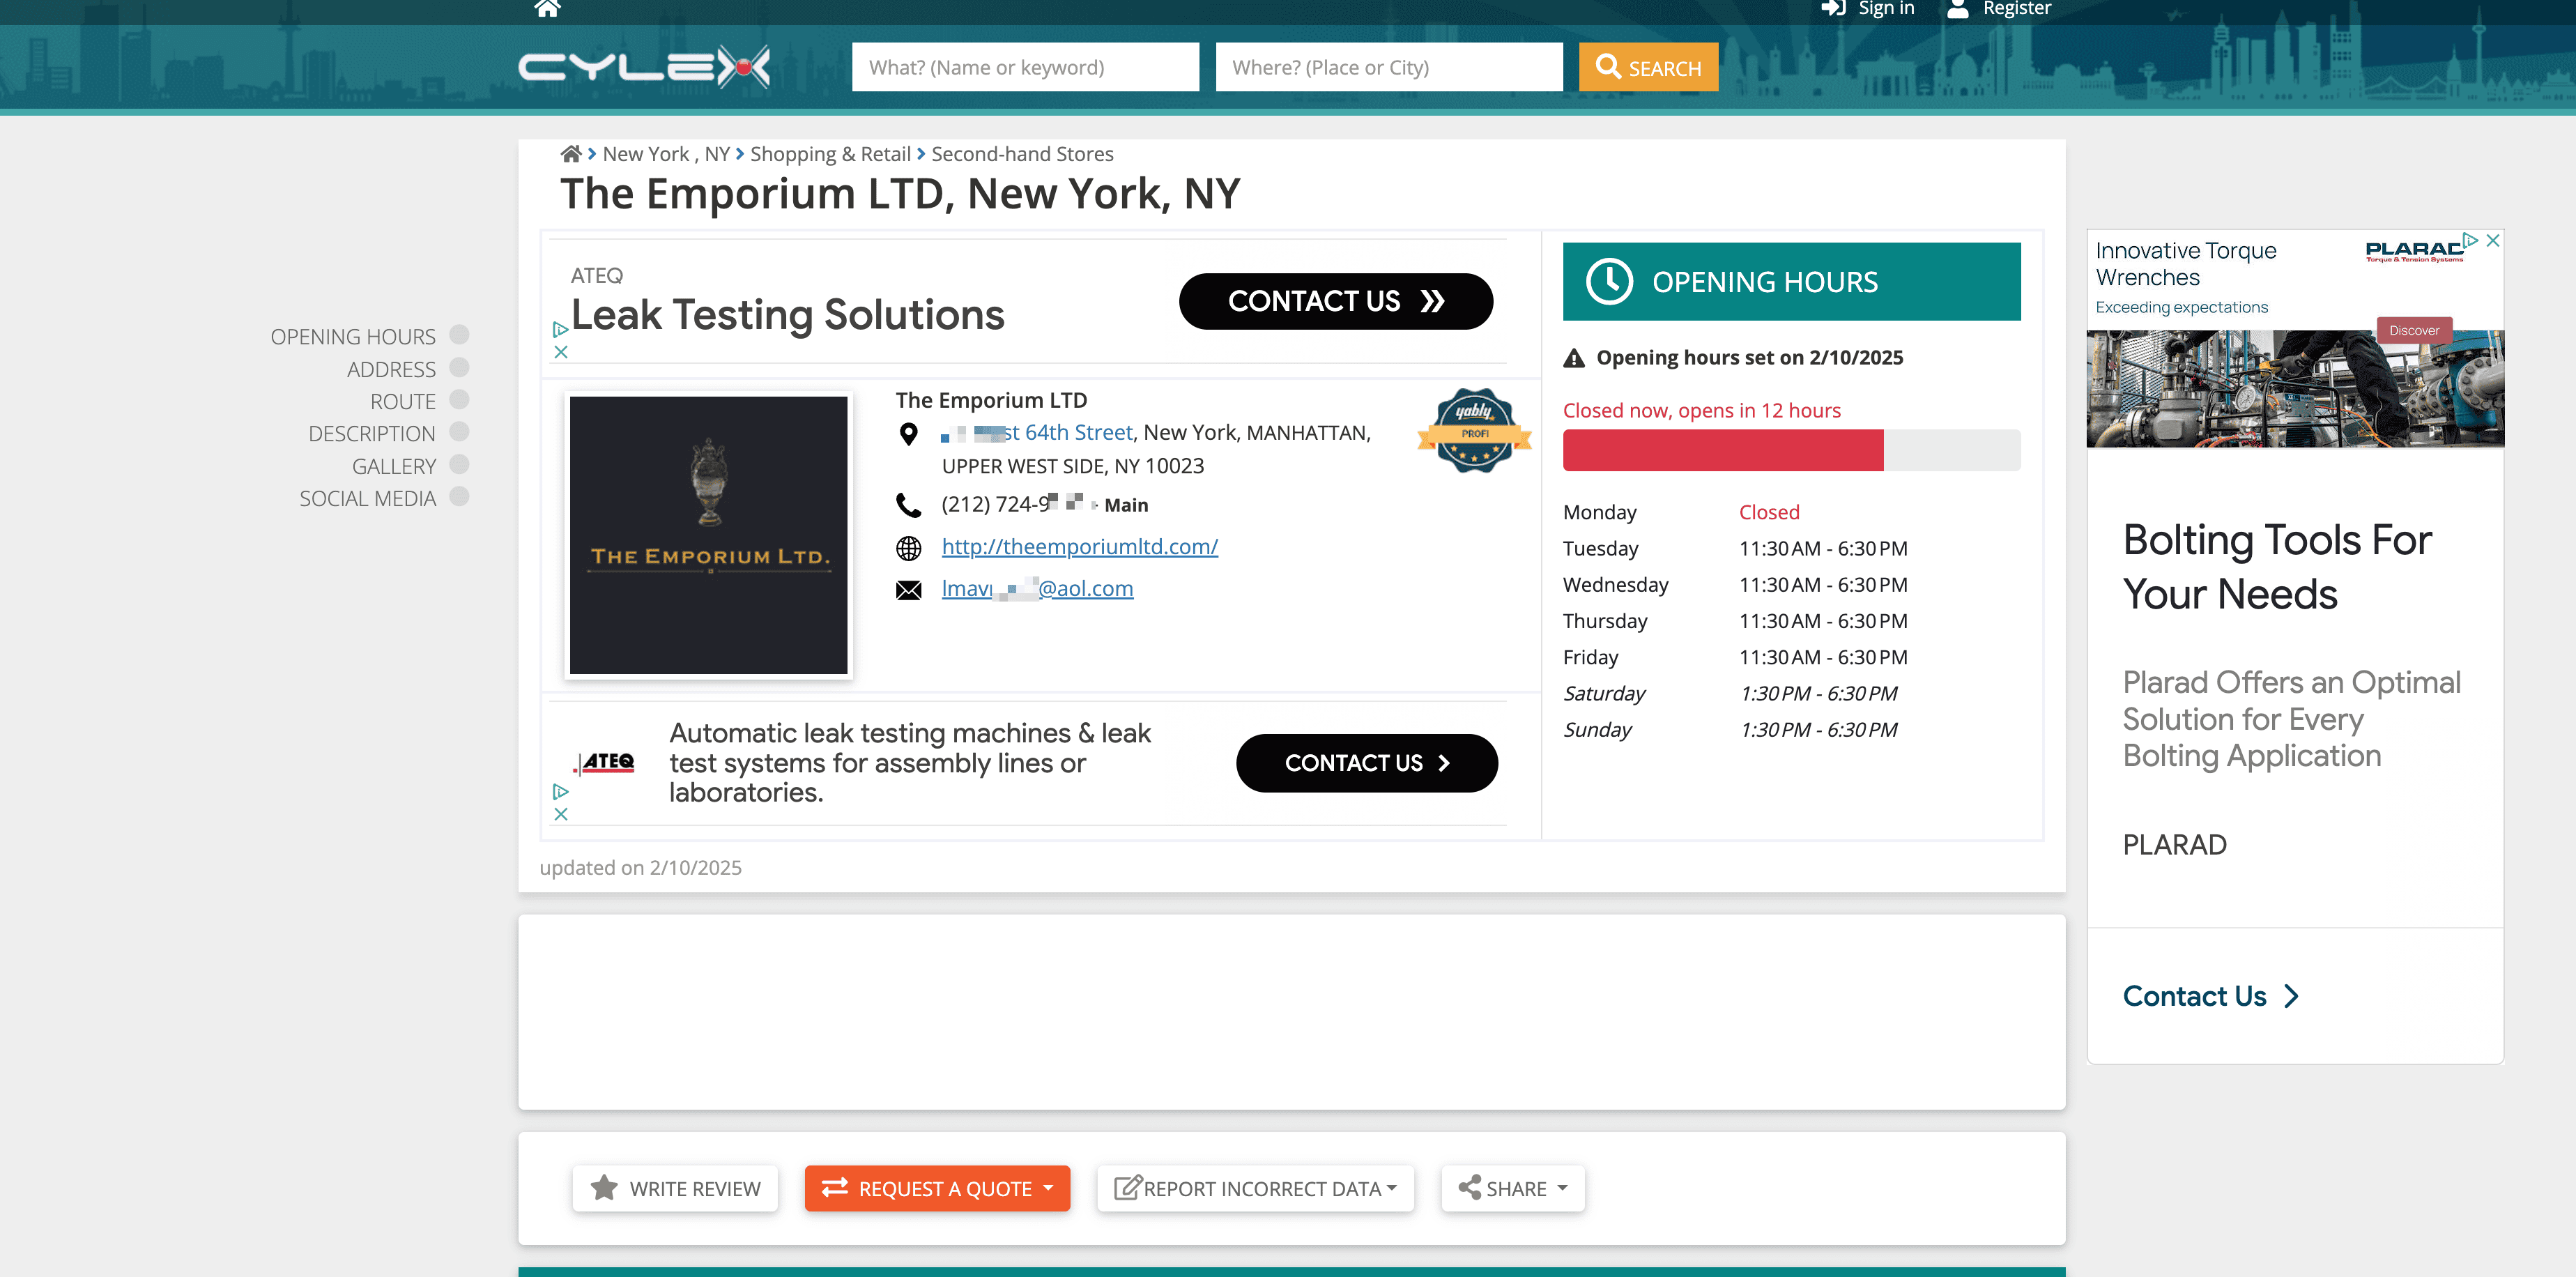Select the Social Media section dot

(459, 497)
